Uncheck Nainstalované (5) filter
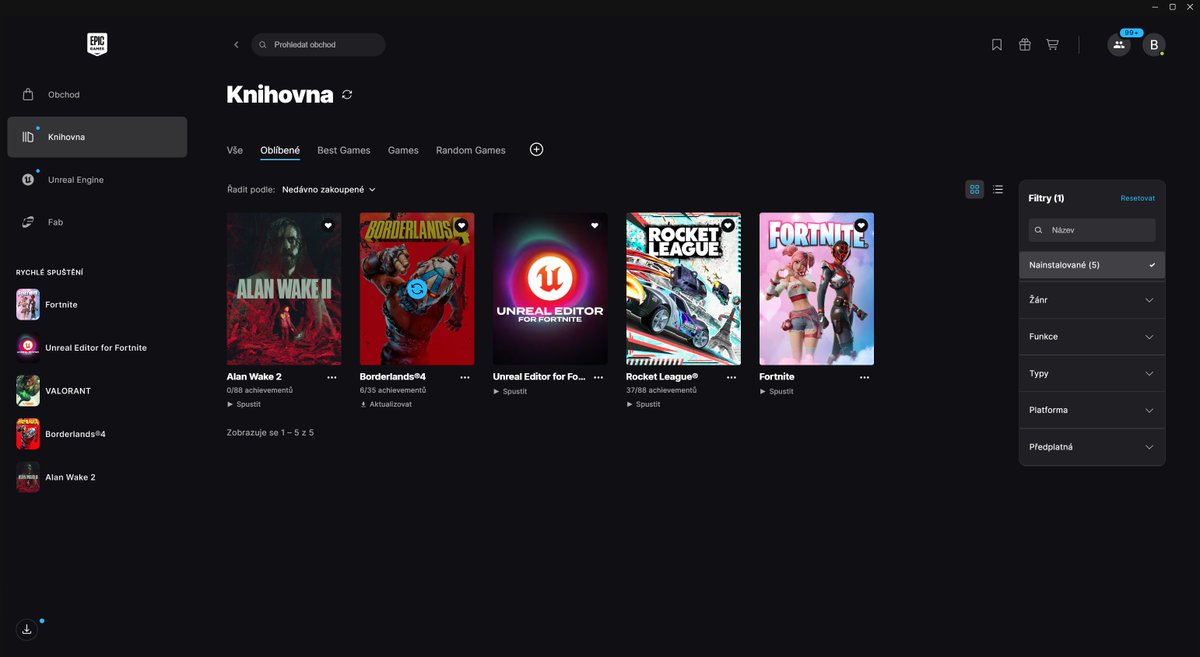Image resolution: width=1200 pixels, height=657 pixels. pos(1092,265)
